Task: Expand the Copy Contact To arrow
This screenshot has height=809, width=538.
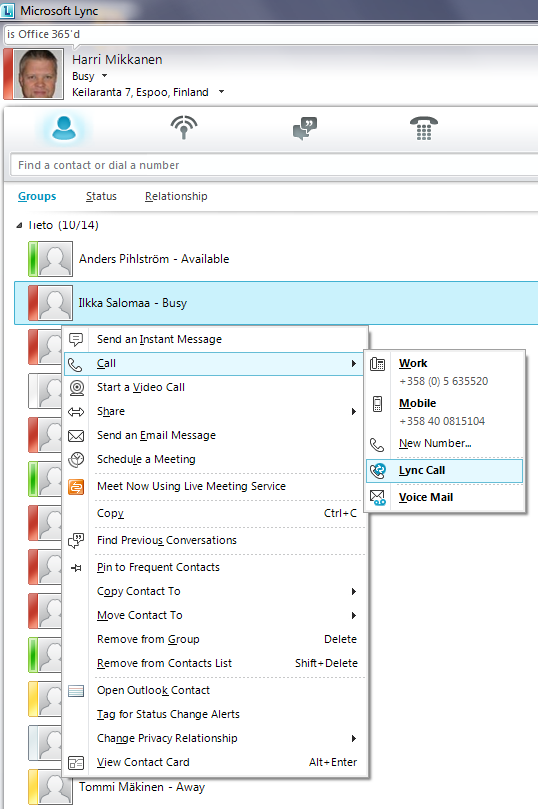Action: [353, 591]
